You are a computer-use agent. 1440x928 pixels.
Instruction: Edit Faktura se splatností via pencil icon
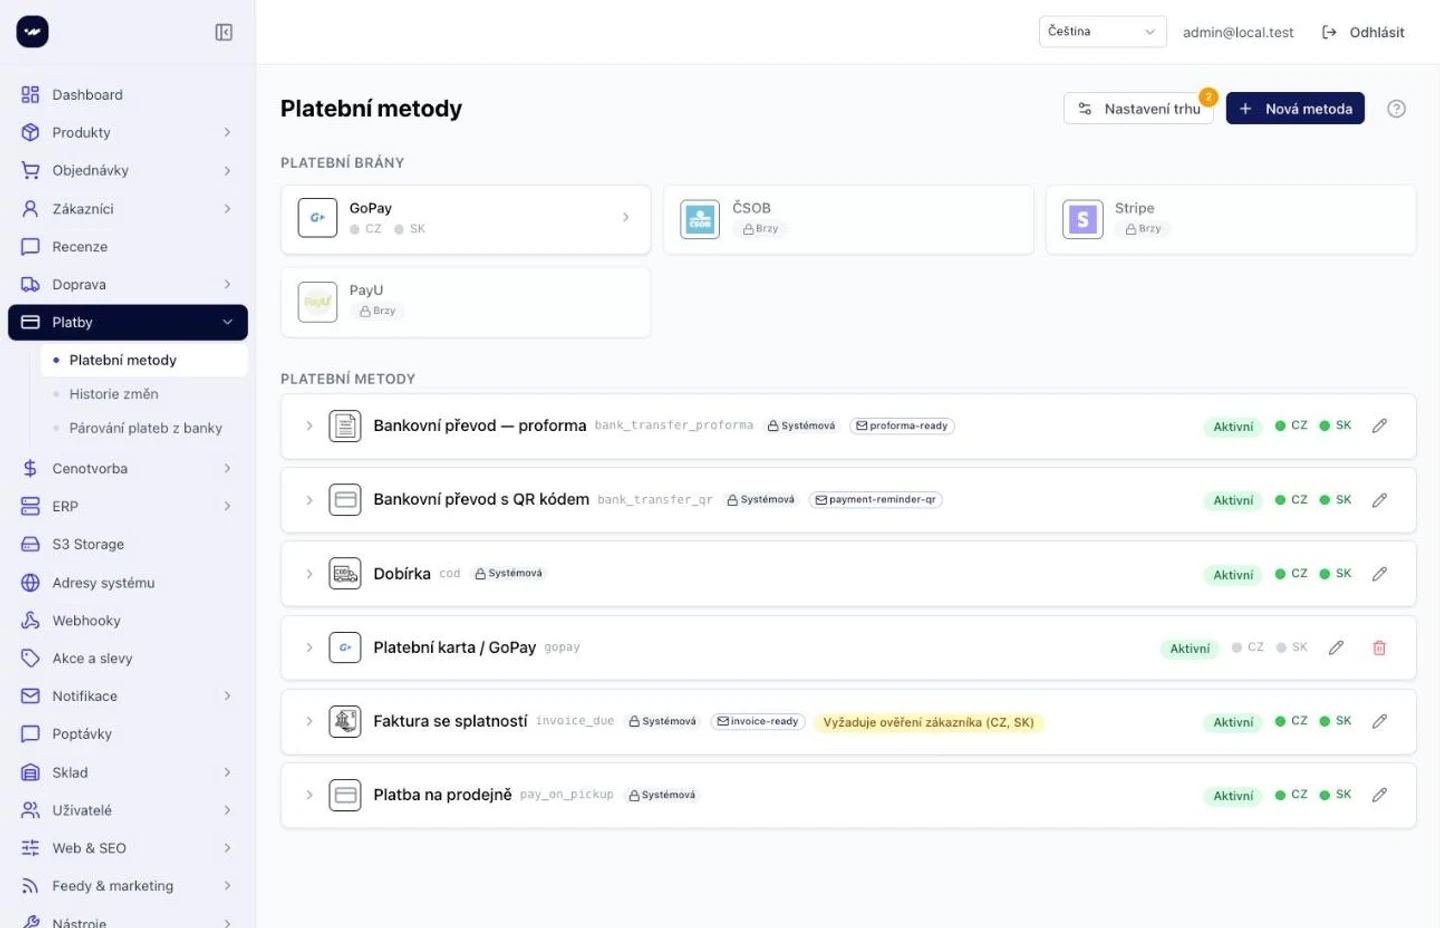[x=1379, y=722]
